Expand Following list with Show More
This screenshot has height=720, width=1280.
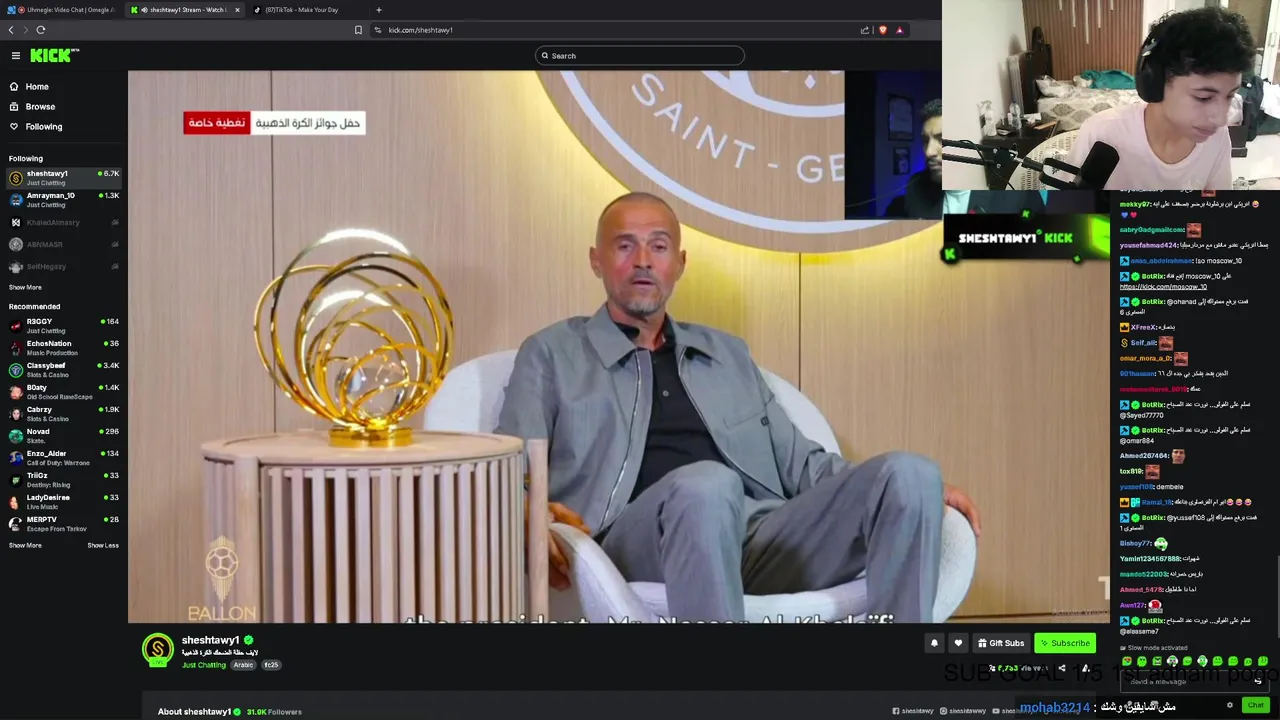(x=25, y=287)
